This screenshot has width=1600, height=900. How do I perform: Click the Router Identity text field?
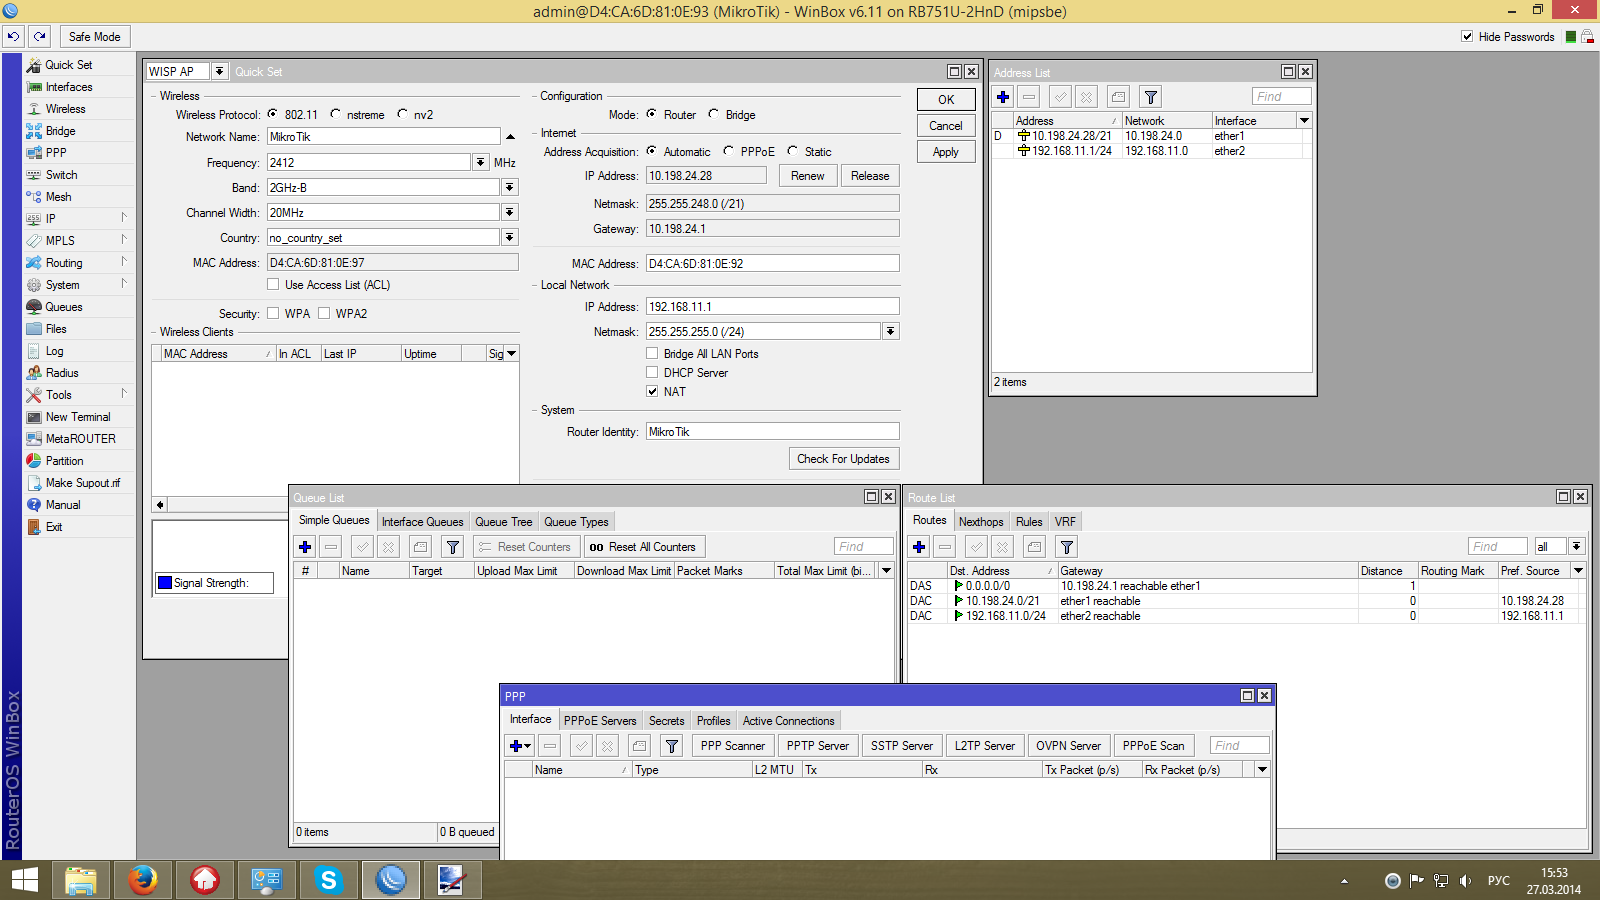click(772, 432)
